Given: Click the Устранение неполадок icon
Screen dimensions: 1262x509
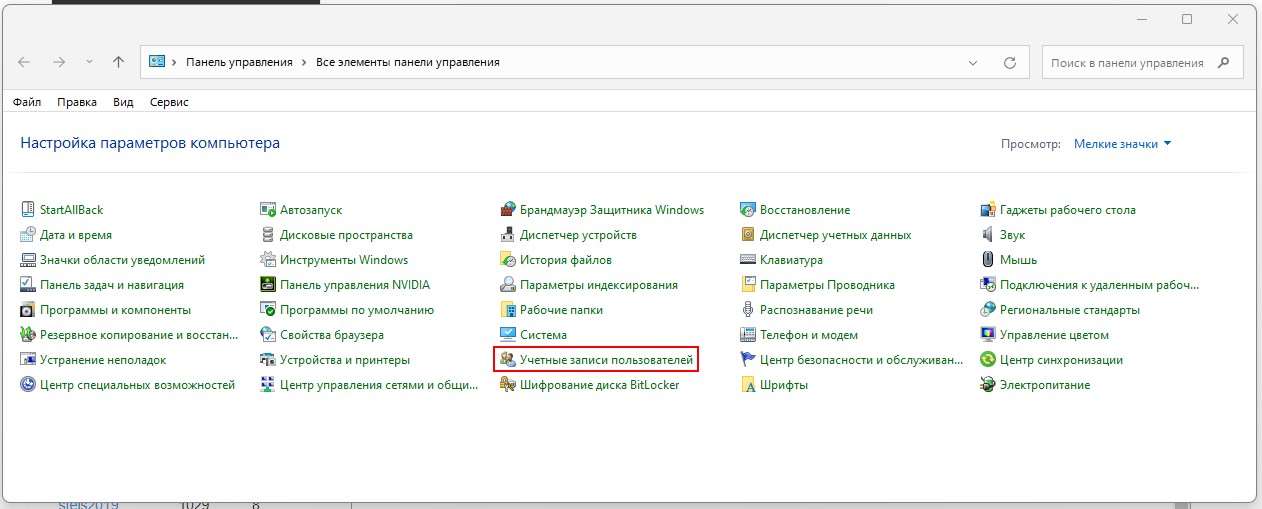Looking at the screenshot, I should click(28, 360).
